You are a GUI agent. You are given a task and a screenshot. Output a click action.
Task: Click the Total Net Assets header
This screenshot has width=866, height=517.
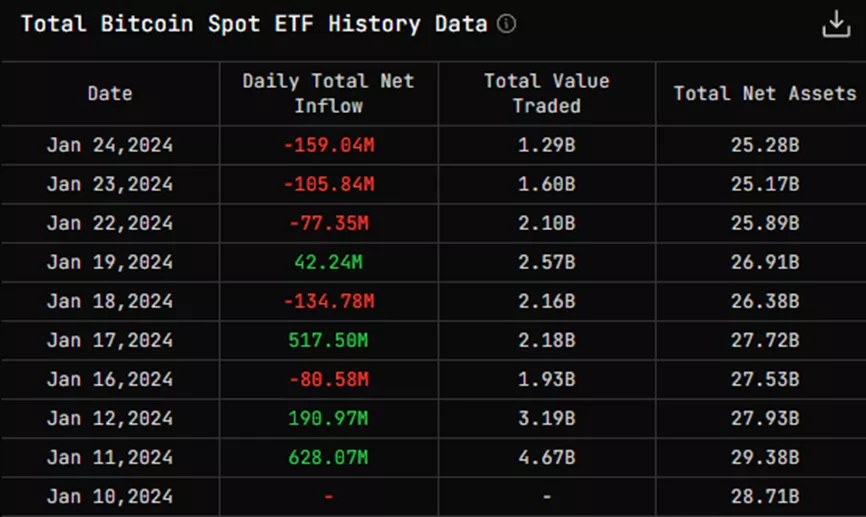(x=765, y=93)
